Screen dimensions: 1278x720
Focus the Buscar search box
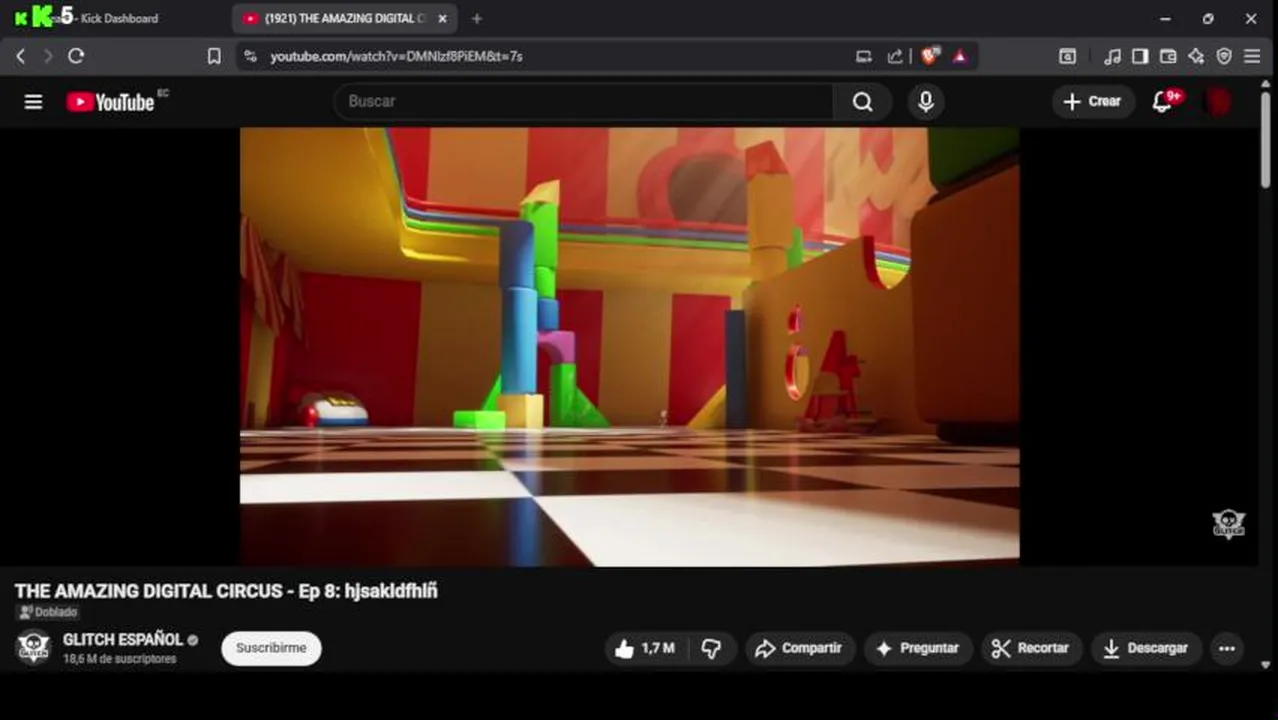pos(584,101)
